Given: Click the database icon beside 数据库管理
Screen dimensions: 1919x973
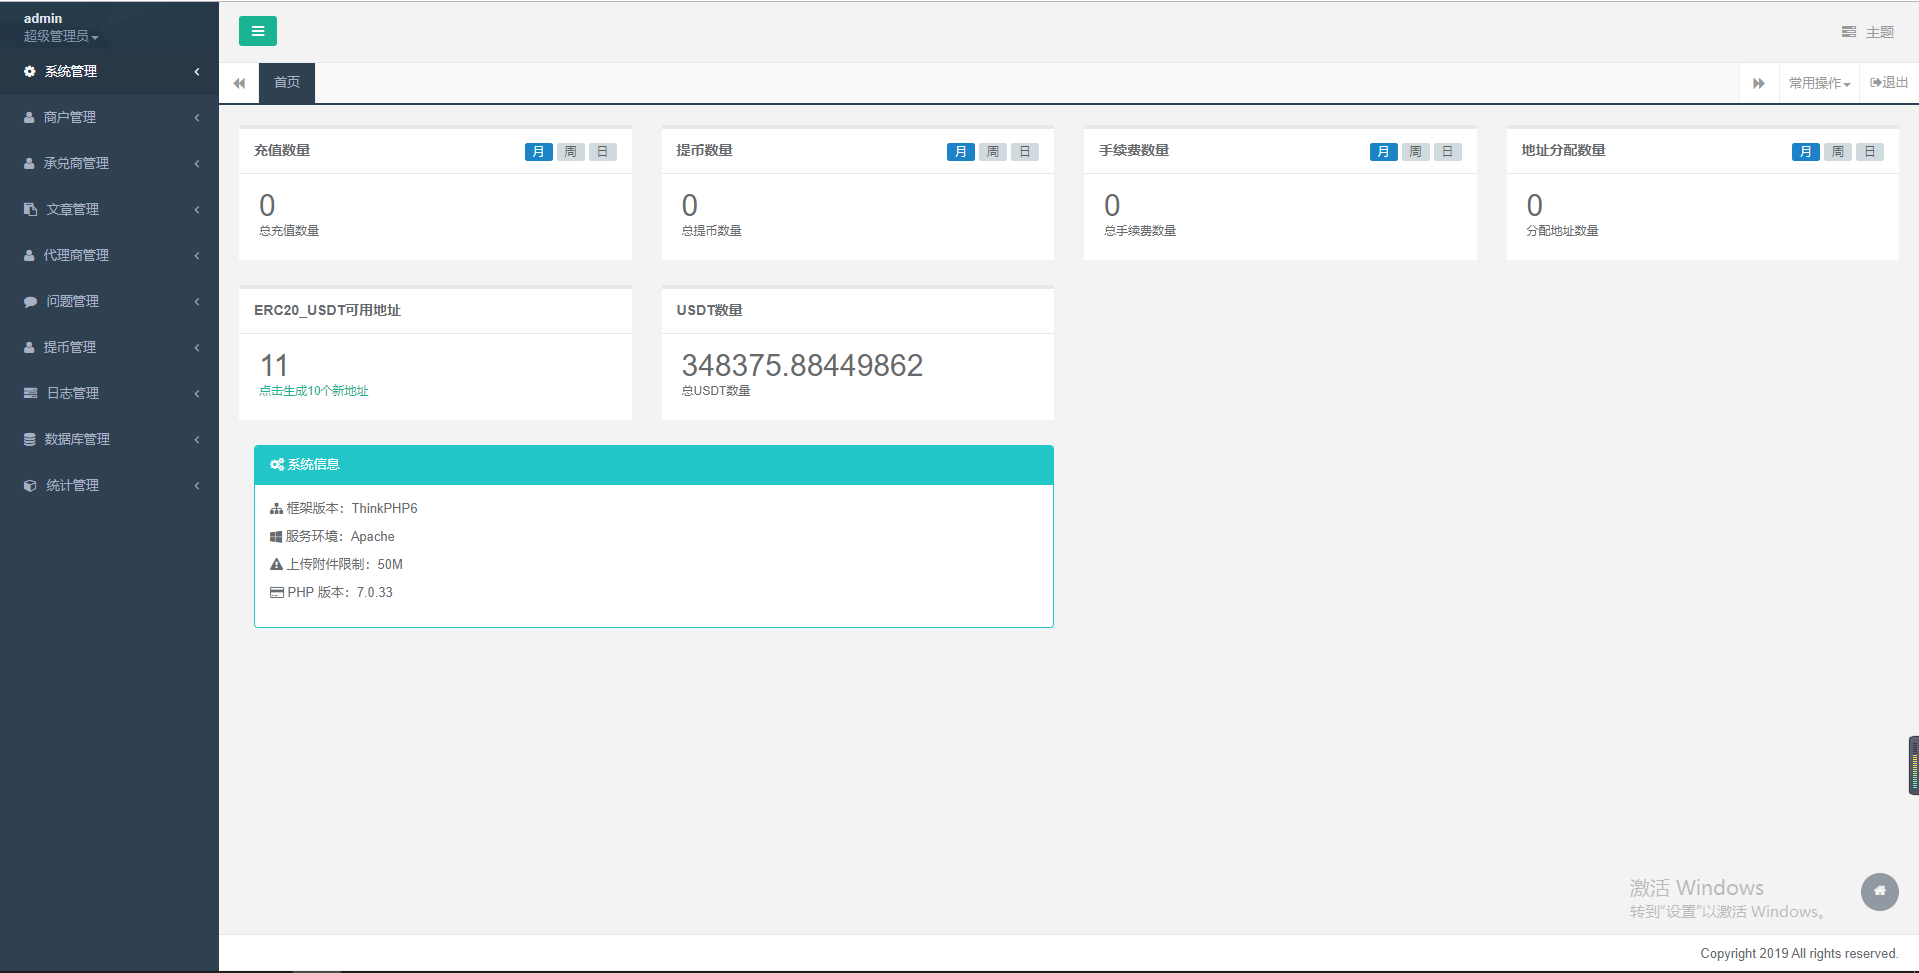Looking at the screenshot, I should tap(30, 440).
